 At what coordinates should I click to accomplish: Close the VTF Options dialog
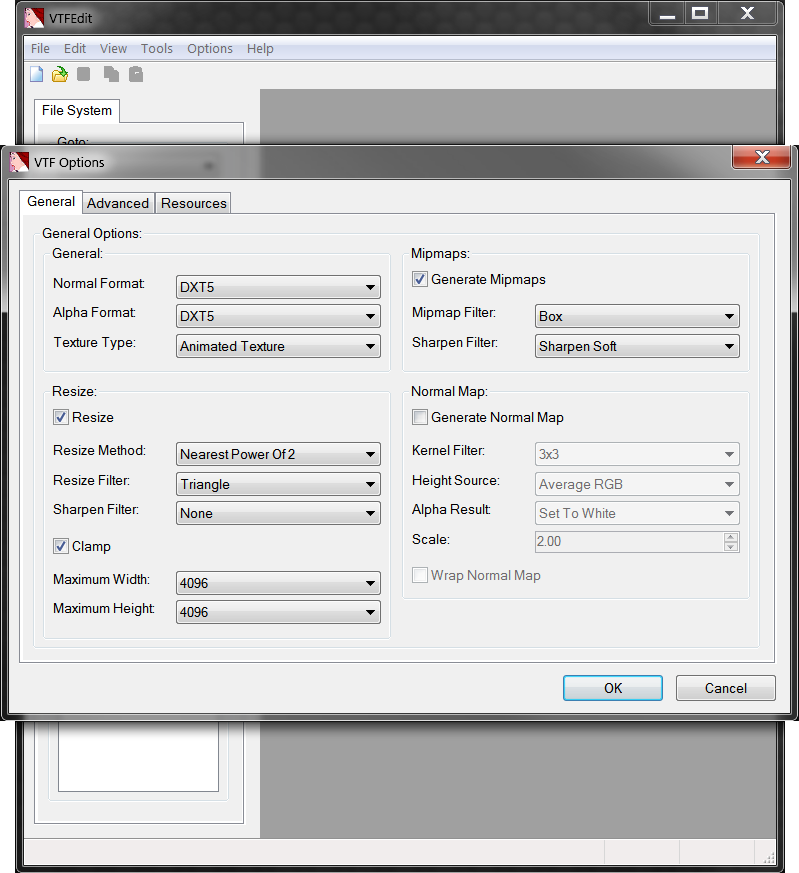[x=761, y=157]
